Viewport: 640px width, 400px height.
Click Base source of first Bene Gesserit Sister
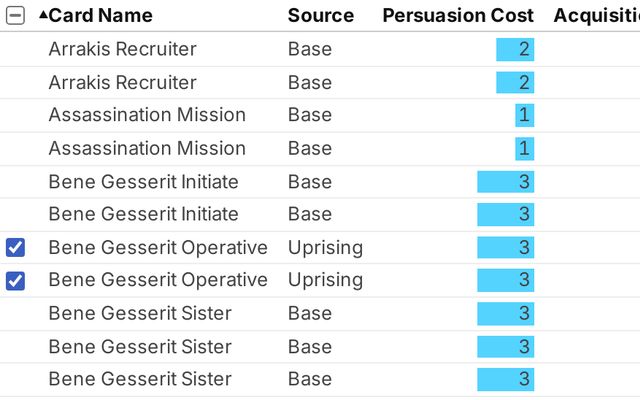309,313
